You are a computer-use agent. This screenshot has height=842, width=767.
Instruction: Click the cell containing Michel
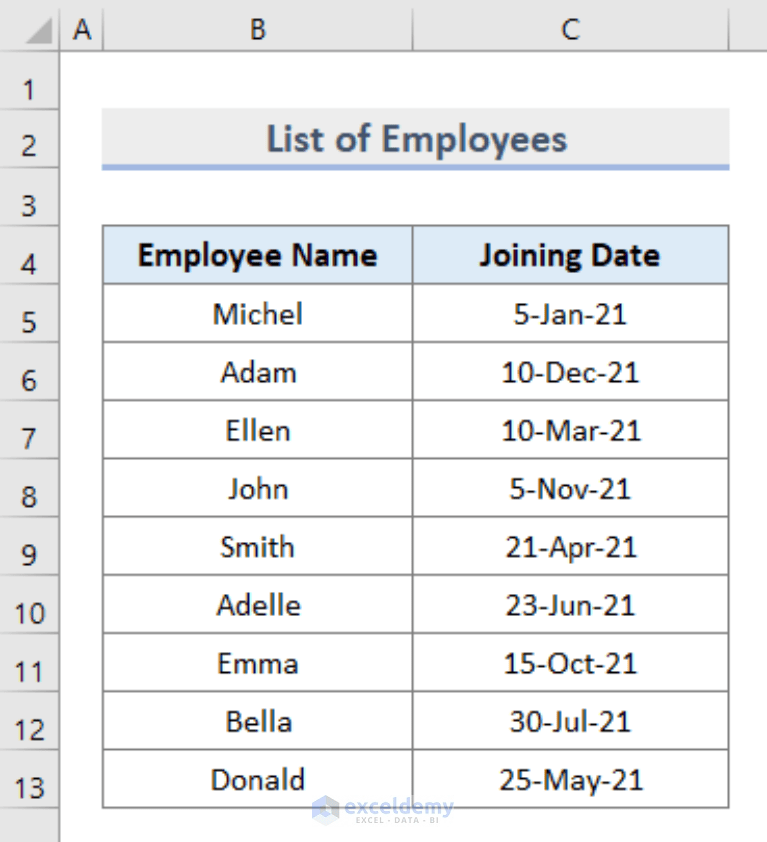pyautogui.click(x=257, y=314)
